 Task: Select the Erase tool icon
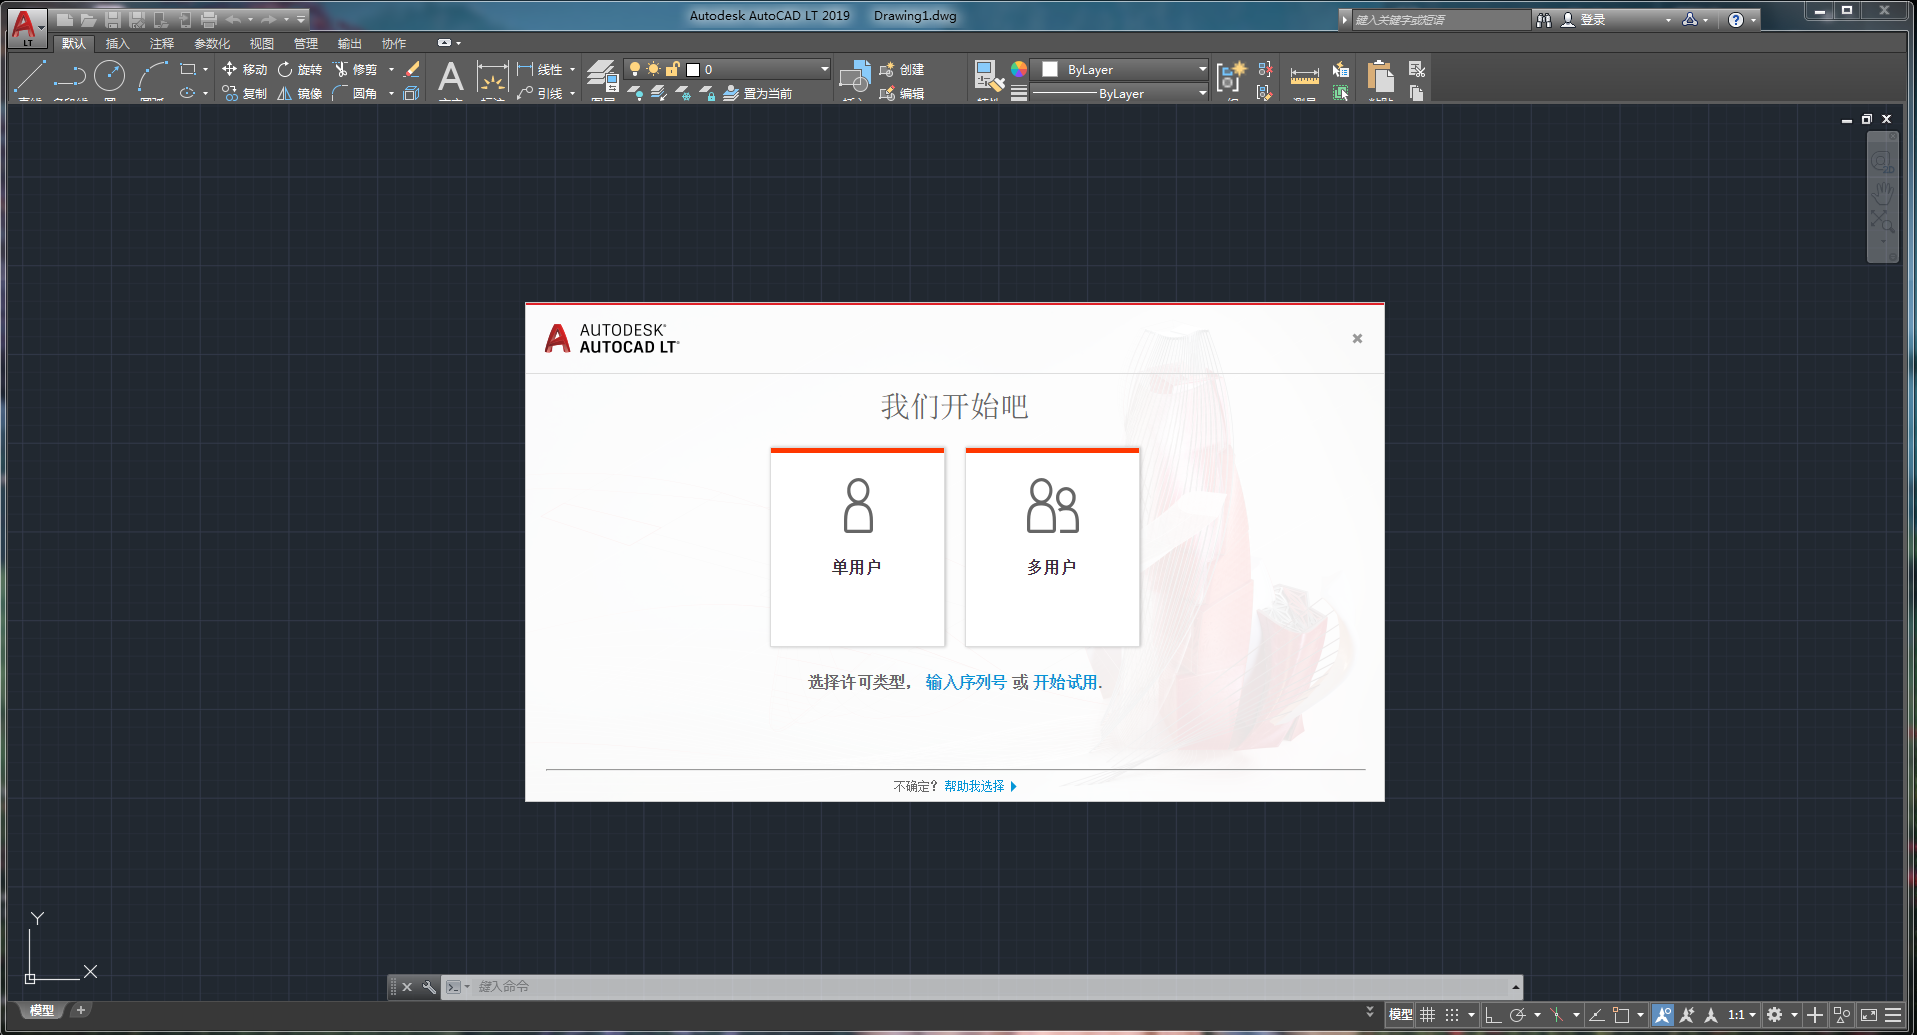point(412,69)
